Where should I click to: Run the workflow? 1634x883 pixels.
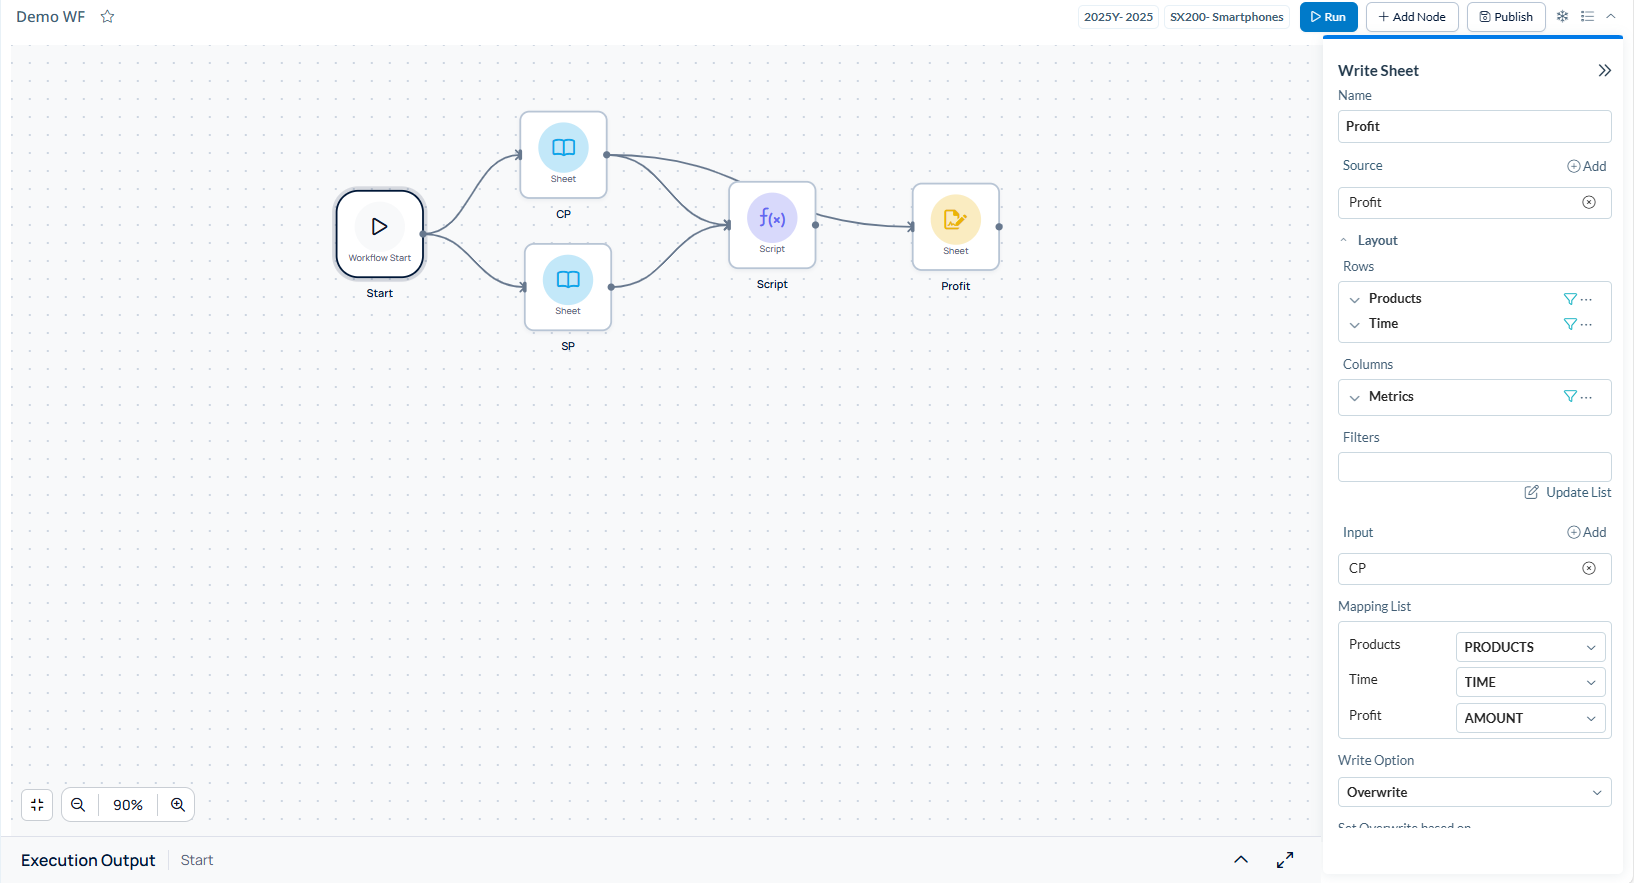click(x=1328, y=17)
